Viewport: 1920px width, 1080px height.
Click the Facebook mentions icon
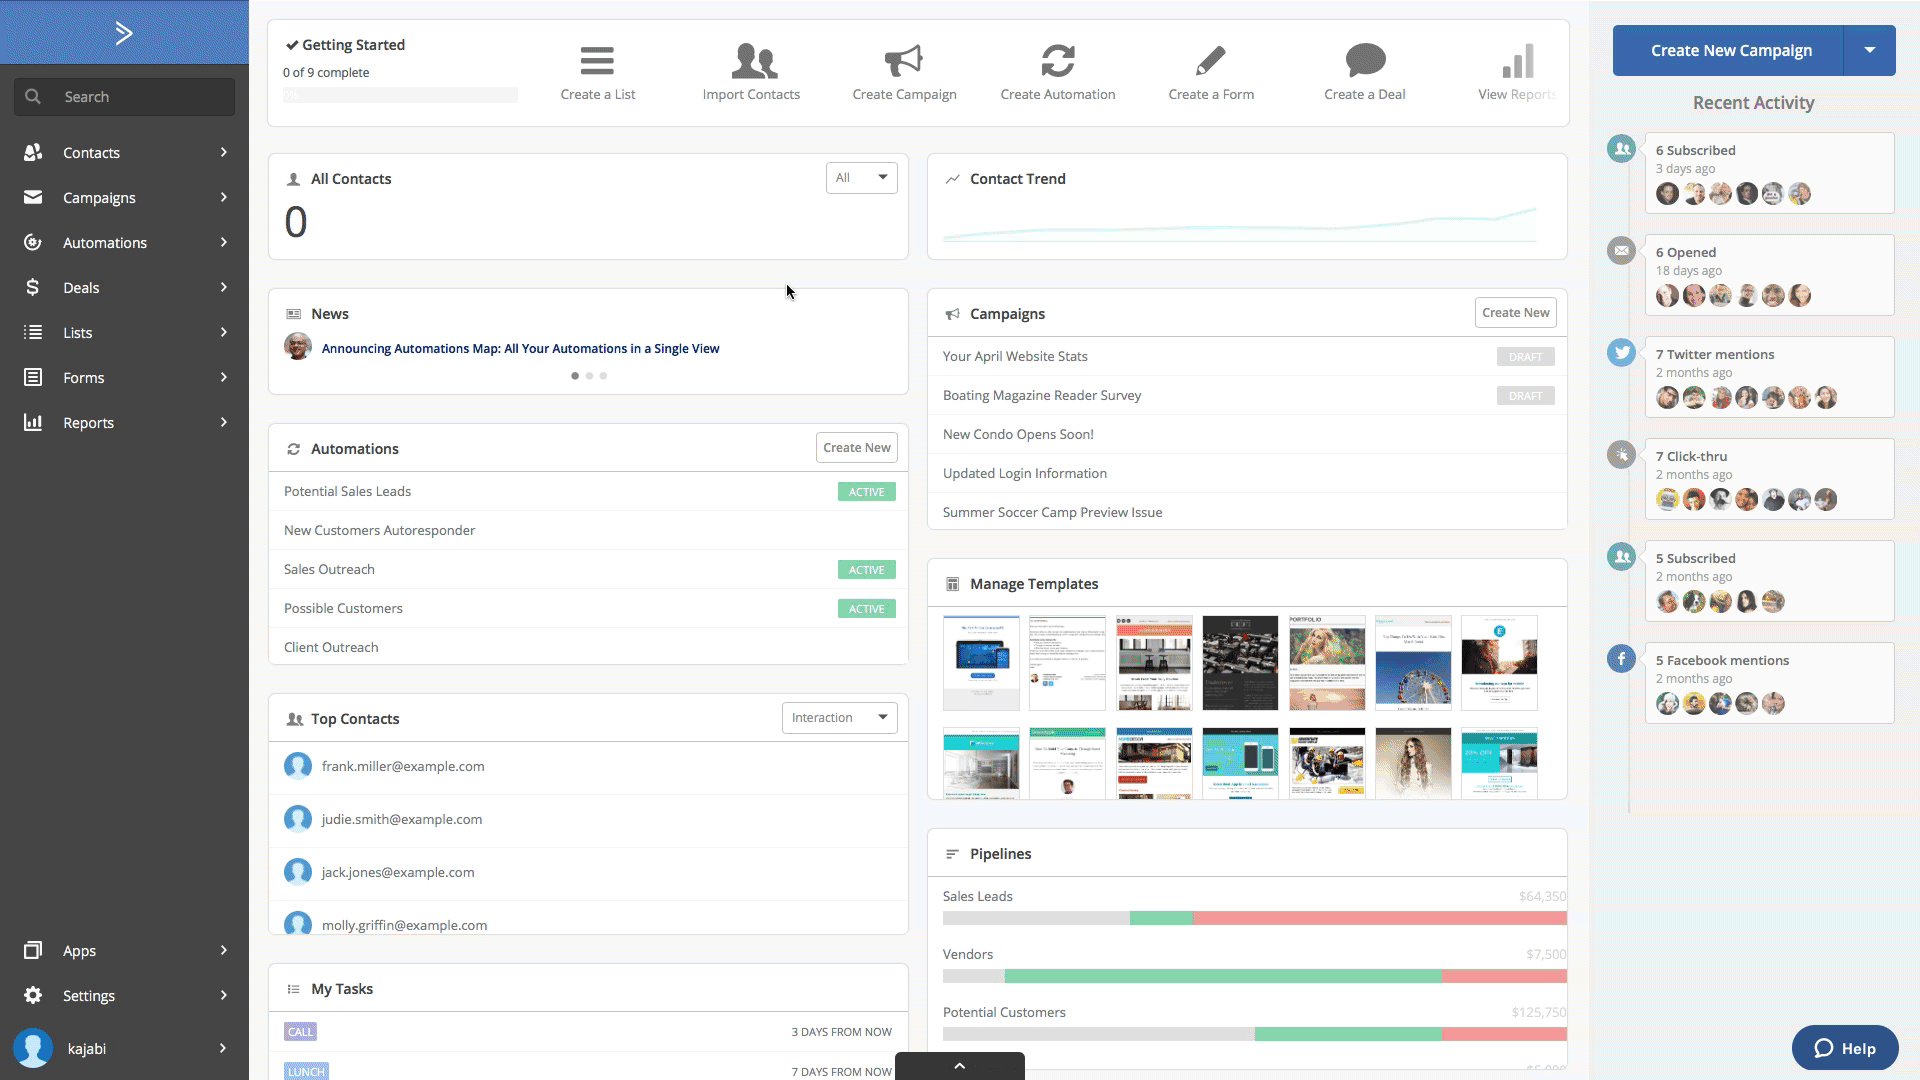[1621, 659]
